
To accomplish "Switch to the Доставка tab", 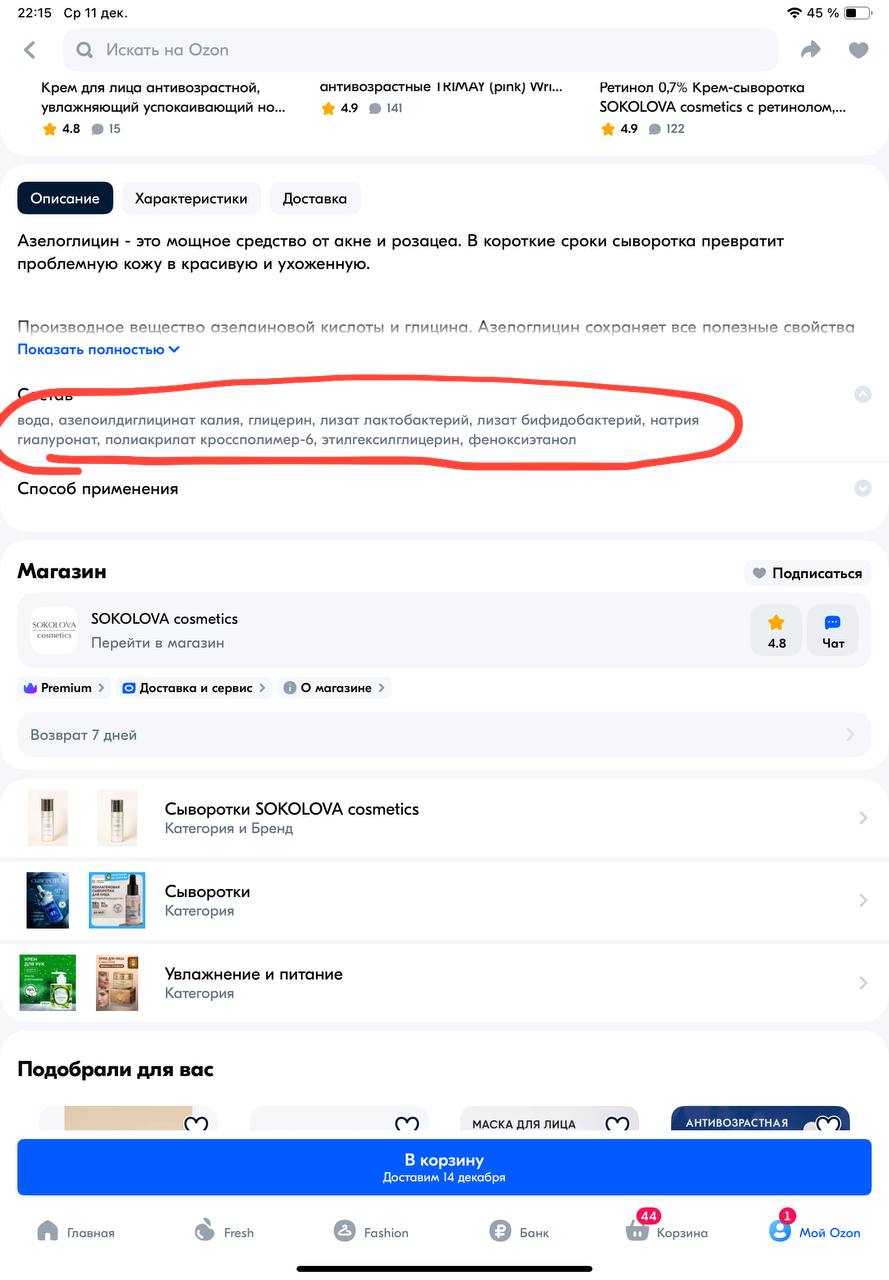I will point(315,198).
